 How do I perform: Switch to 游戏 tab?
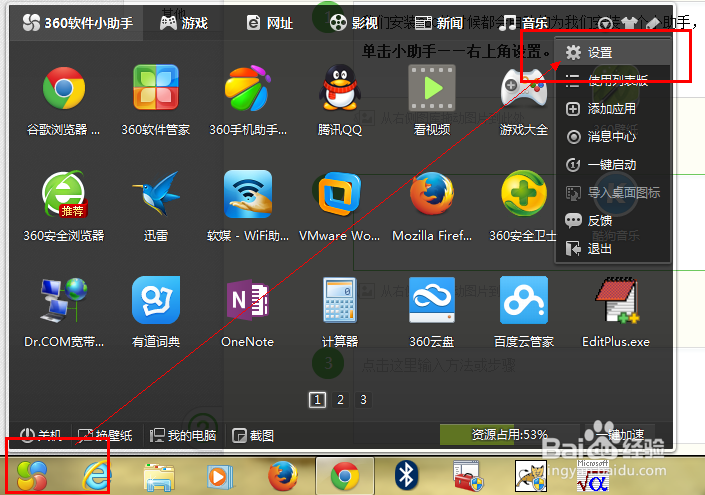pyautogui.click(x=184, y=22)
